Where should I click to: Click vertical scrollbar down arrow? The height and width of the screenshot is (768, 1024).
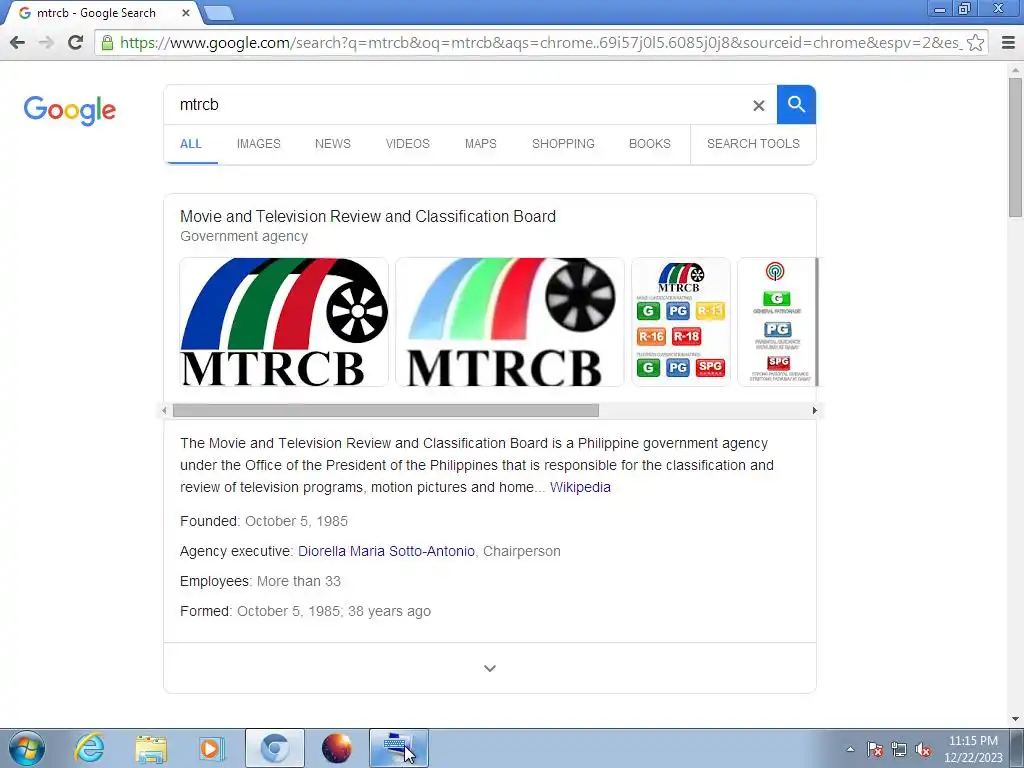1015,719
